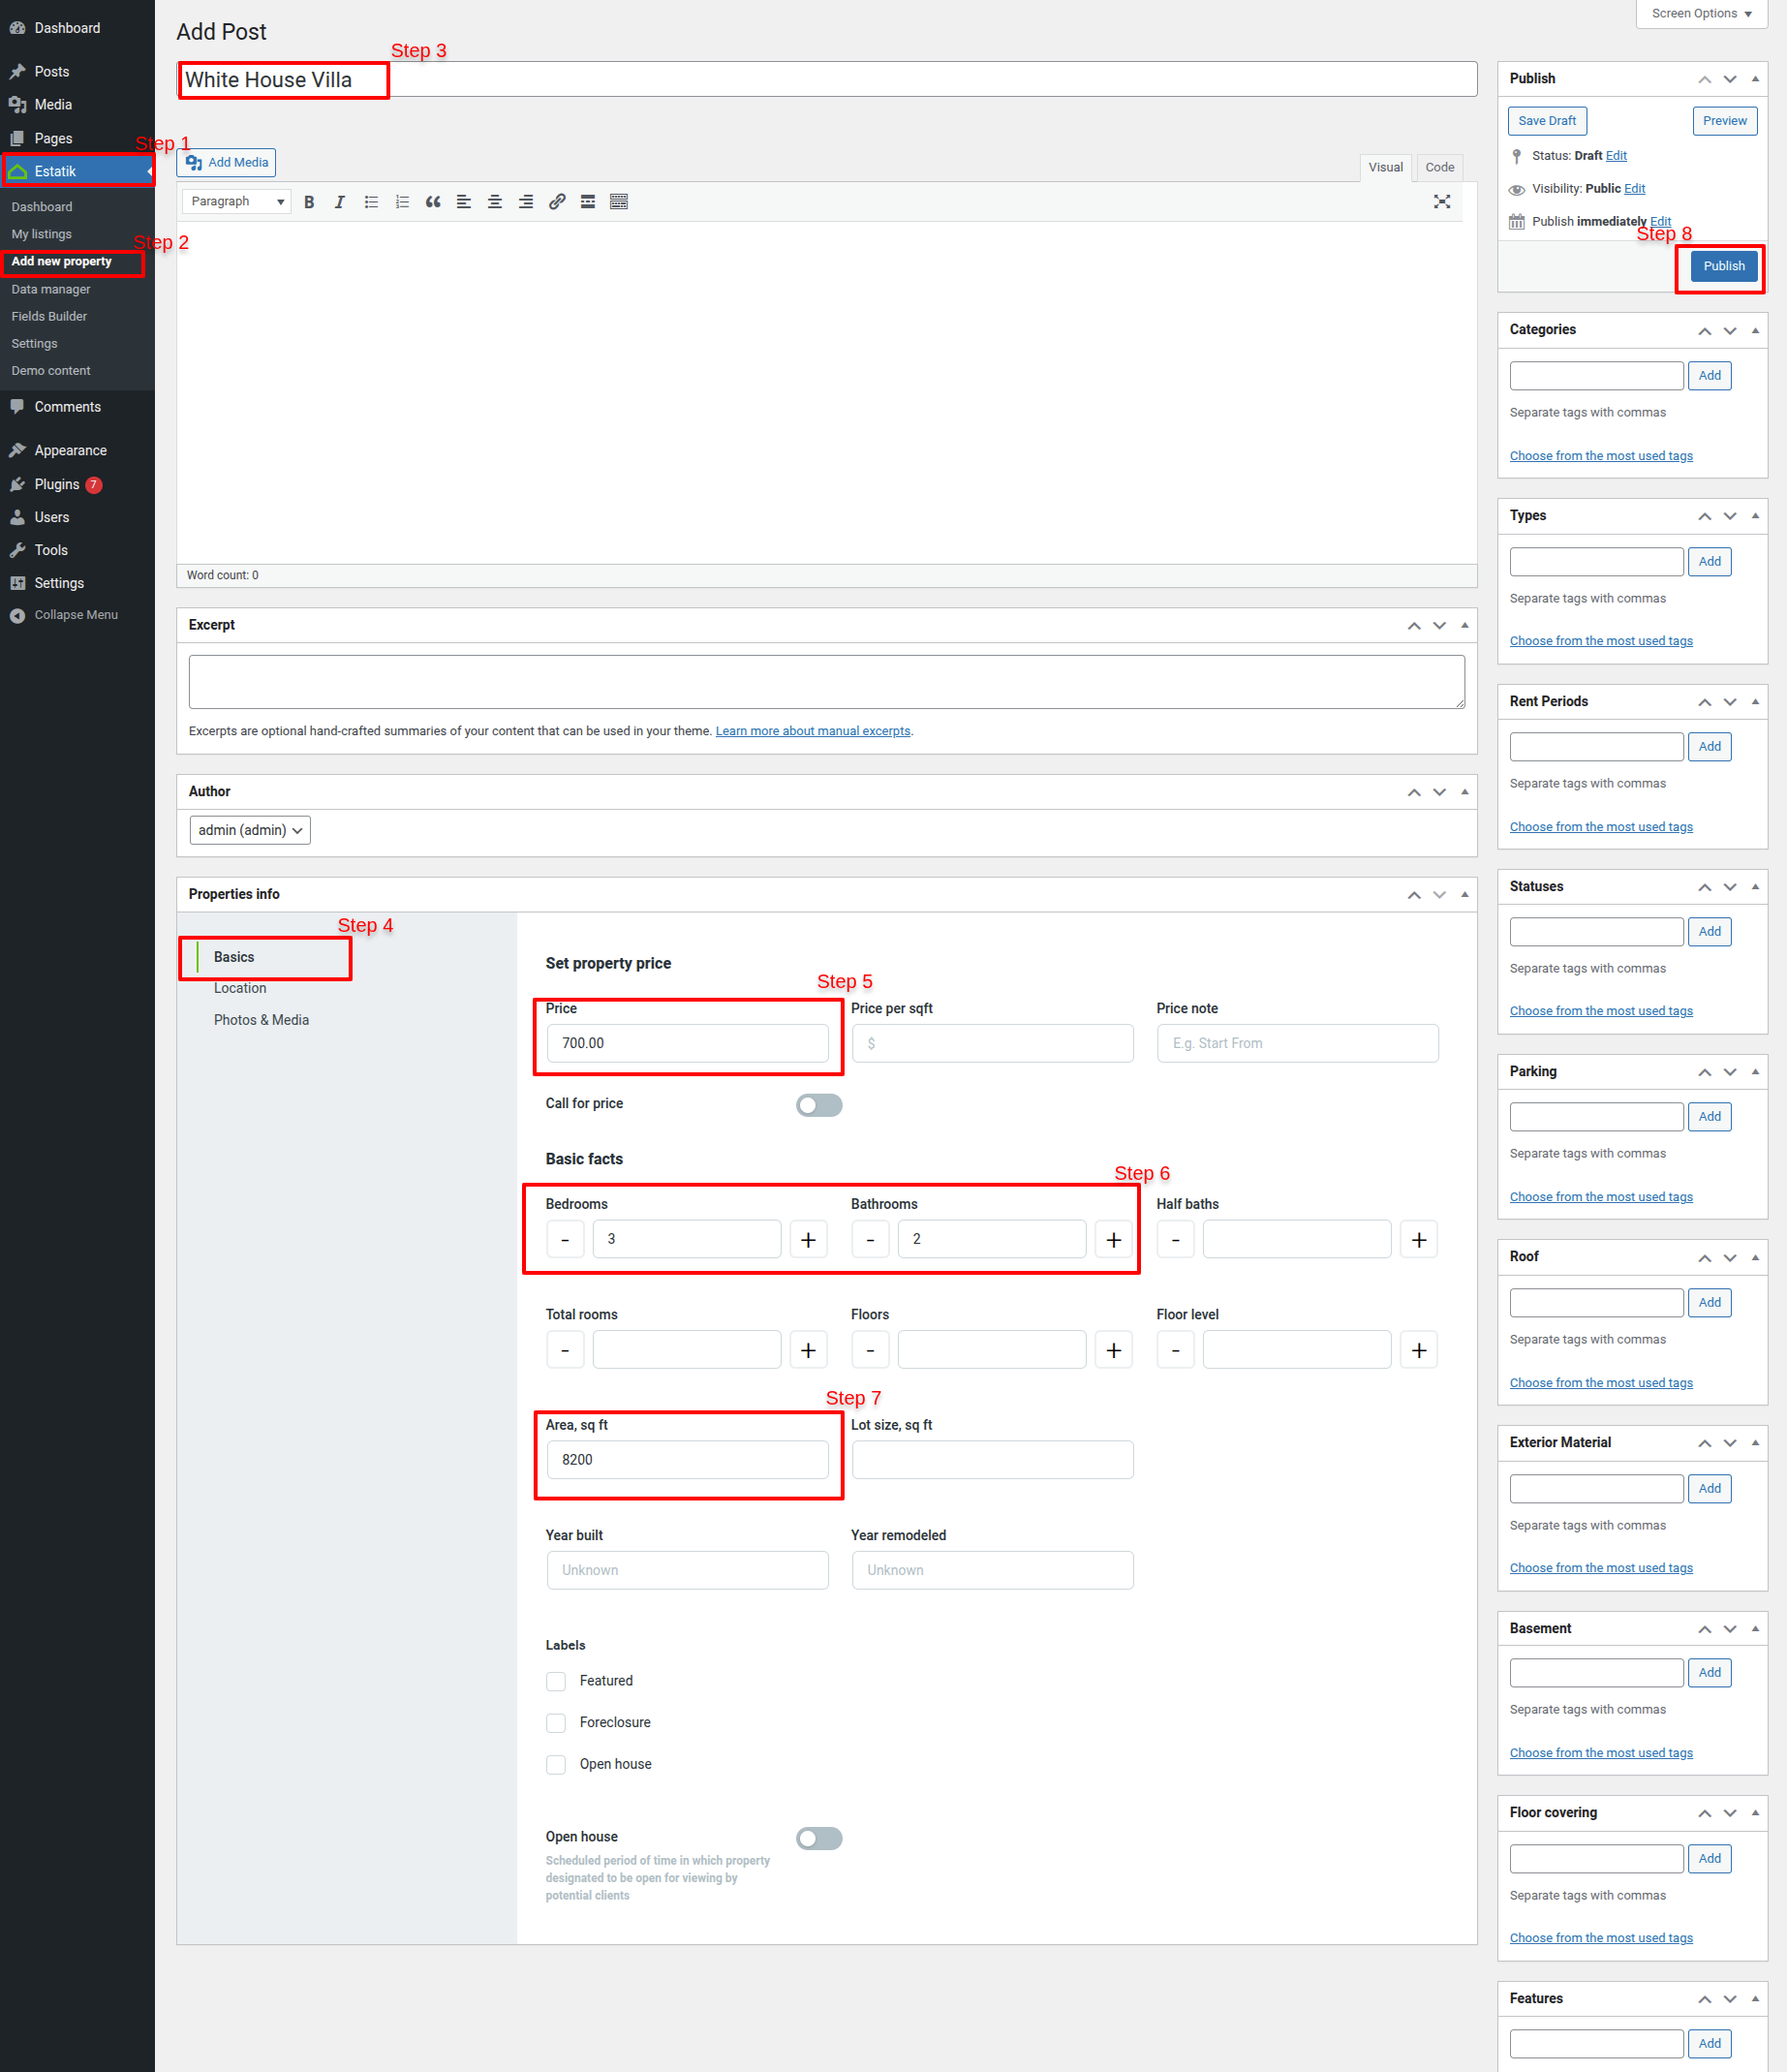
Task: Enable the Call for price toggle
Action: pyautogui.click(x=818, y=1105)
